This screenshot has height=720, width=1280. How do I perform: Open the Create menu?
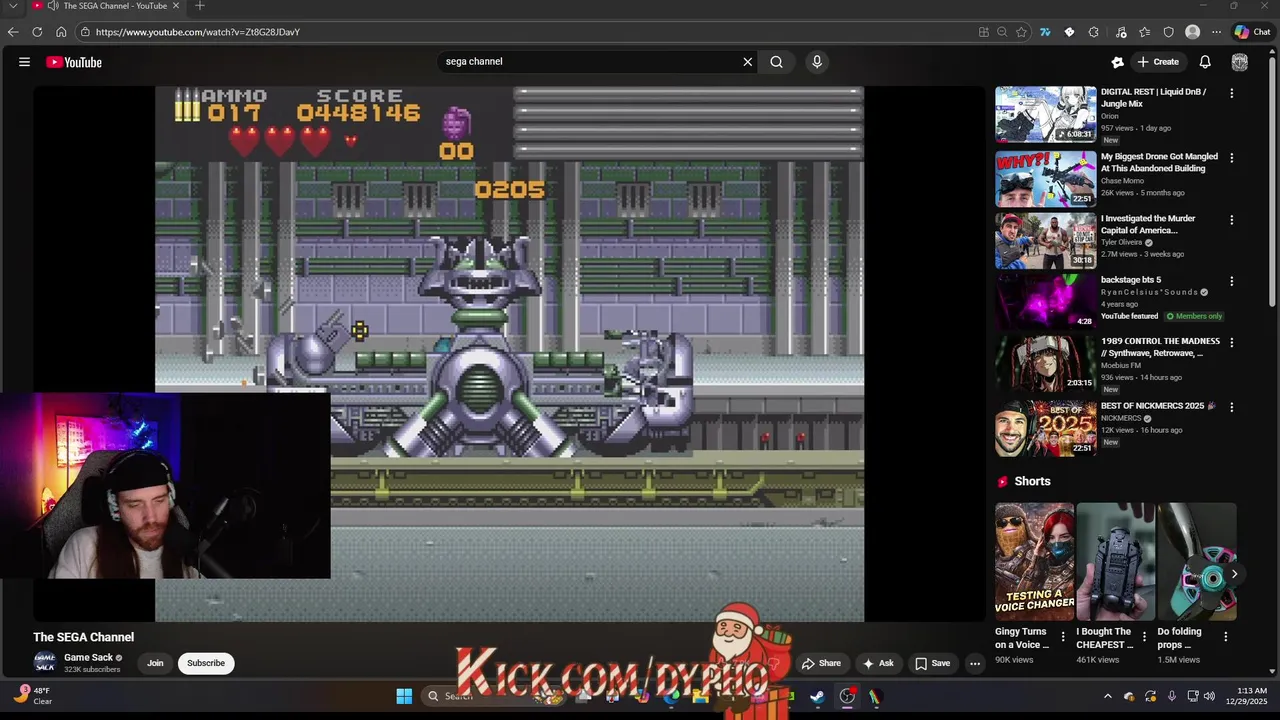pos(1158,62)
